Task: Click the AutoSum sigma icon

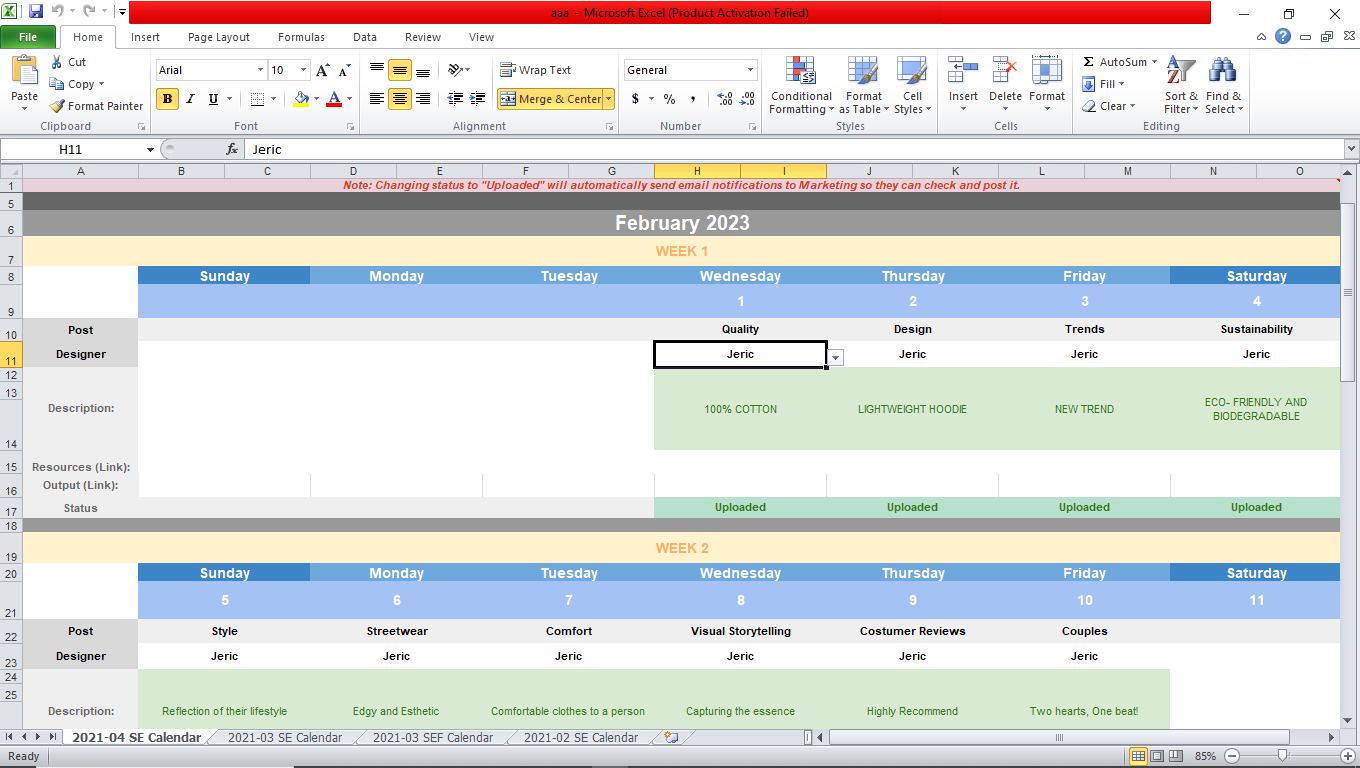Action: point(1088,62)
